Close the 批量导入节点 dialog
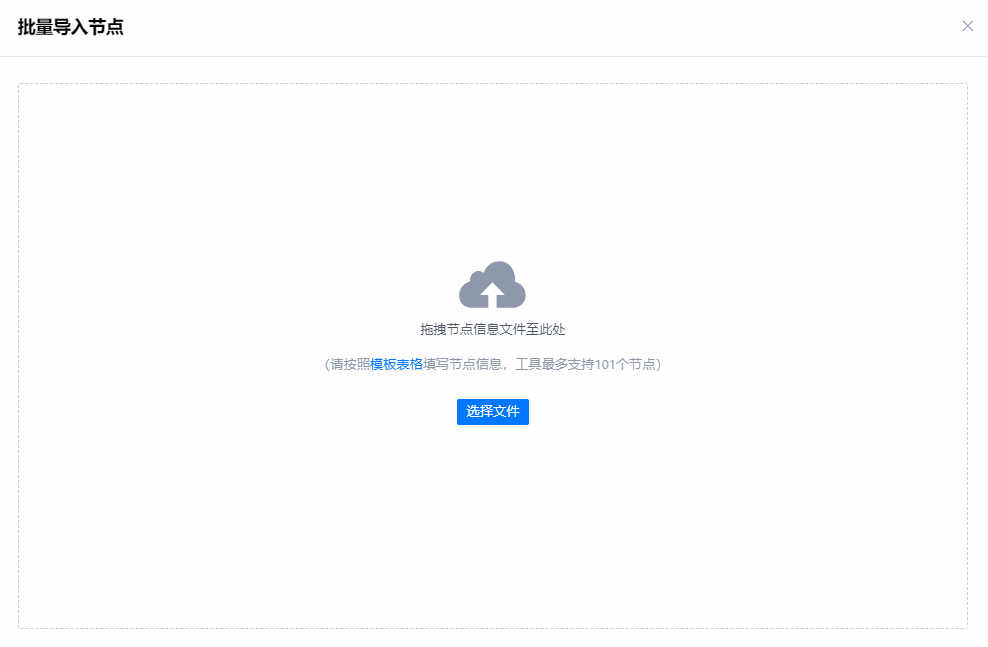988x647 pixels. coord(967,26)
